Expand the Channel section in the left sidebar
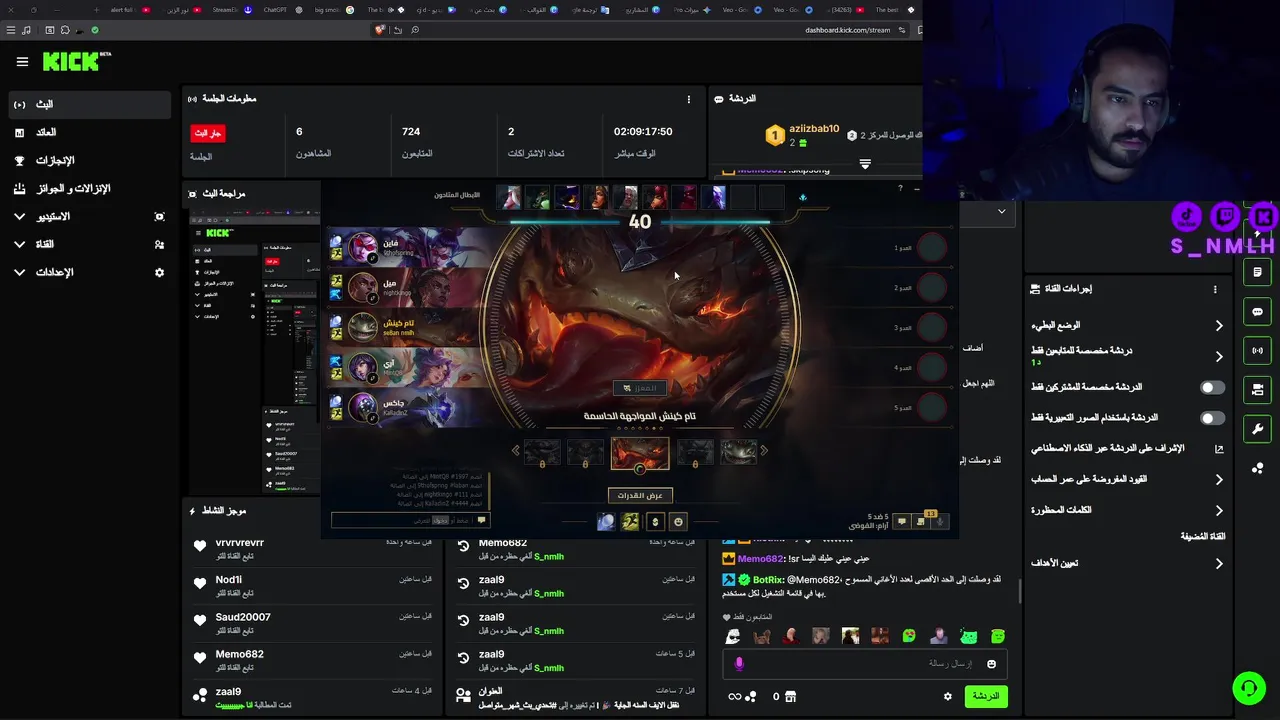 pyautogui.click(x=90, y=244)
